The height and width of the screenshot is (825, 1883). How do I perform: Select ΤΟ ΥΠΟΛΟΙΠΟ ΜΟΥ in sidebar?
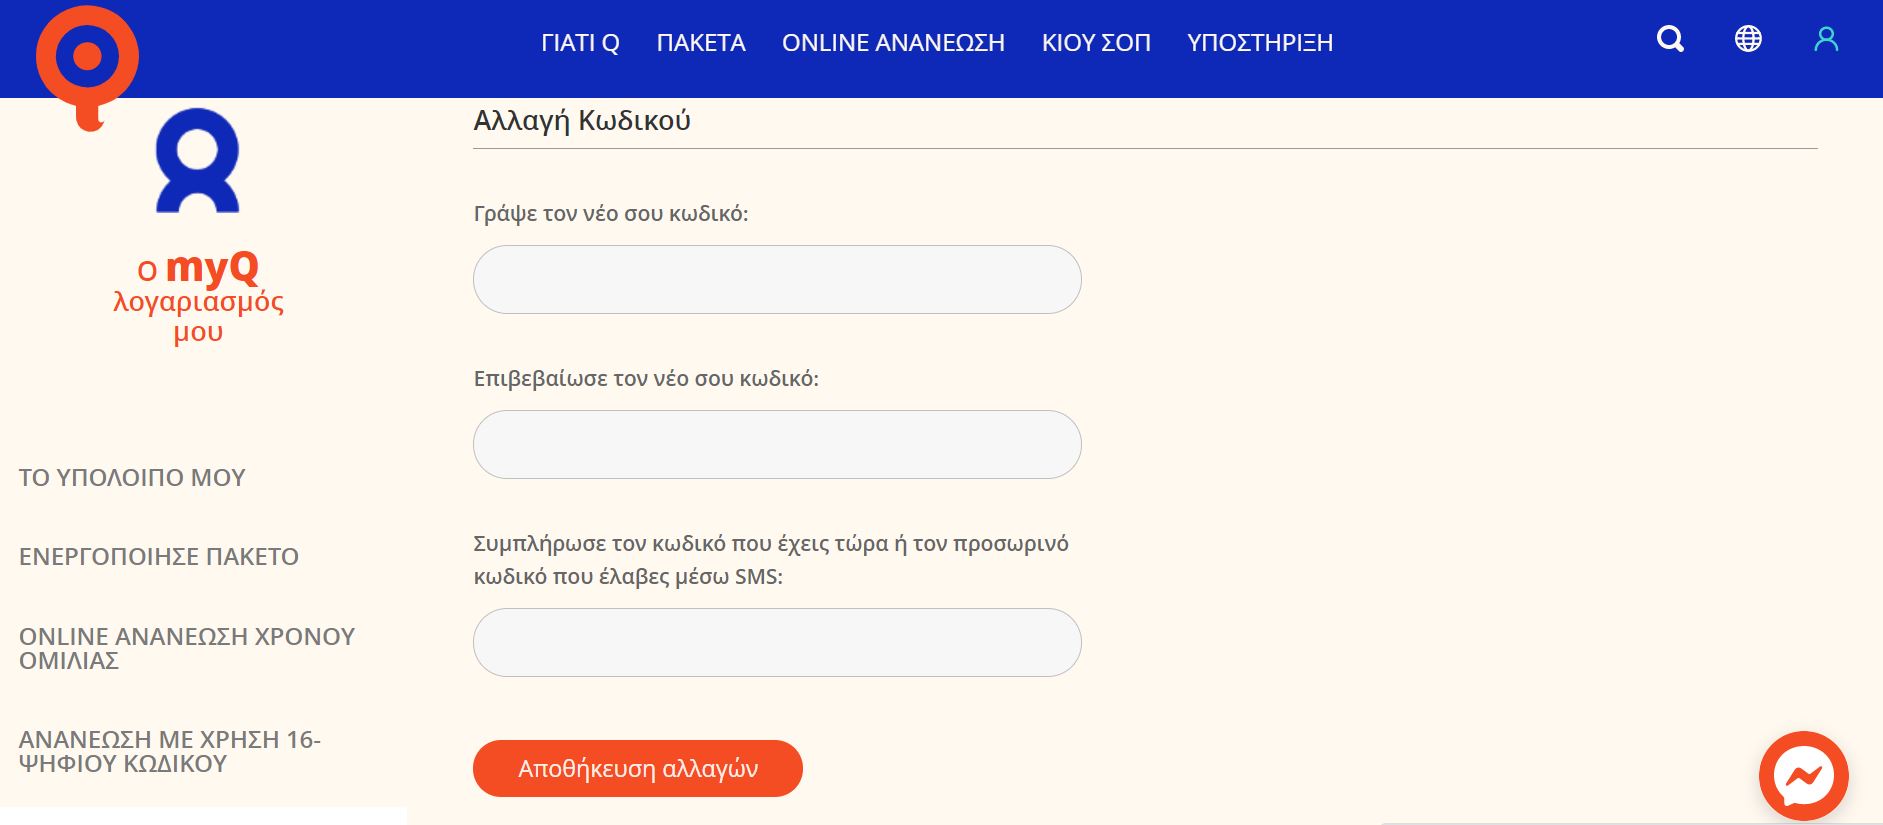(x=132, y=477)
